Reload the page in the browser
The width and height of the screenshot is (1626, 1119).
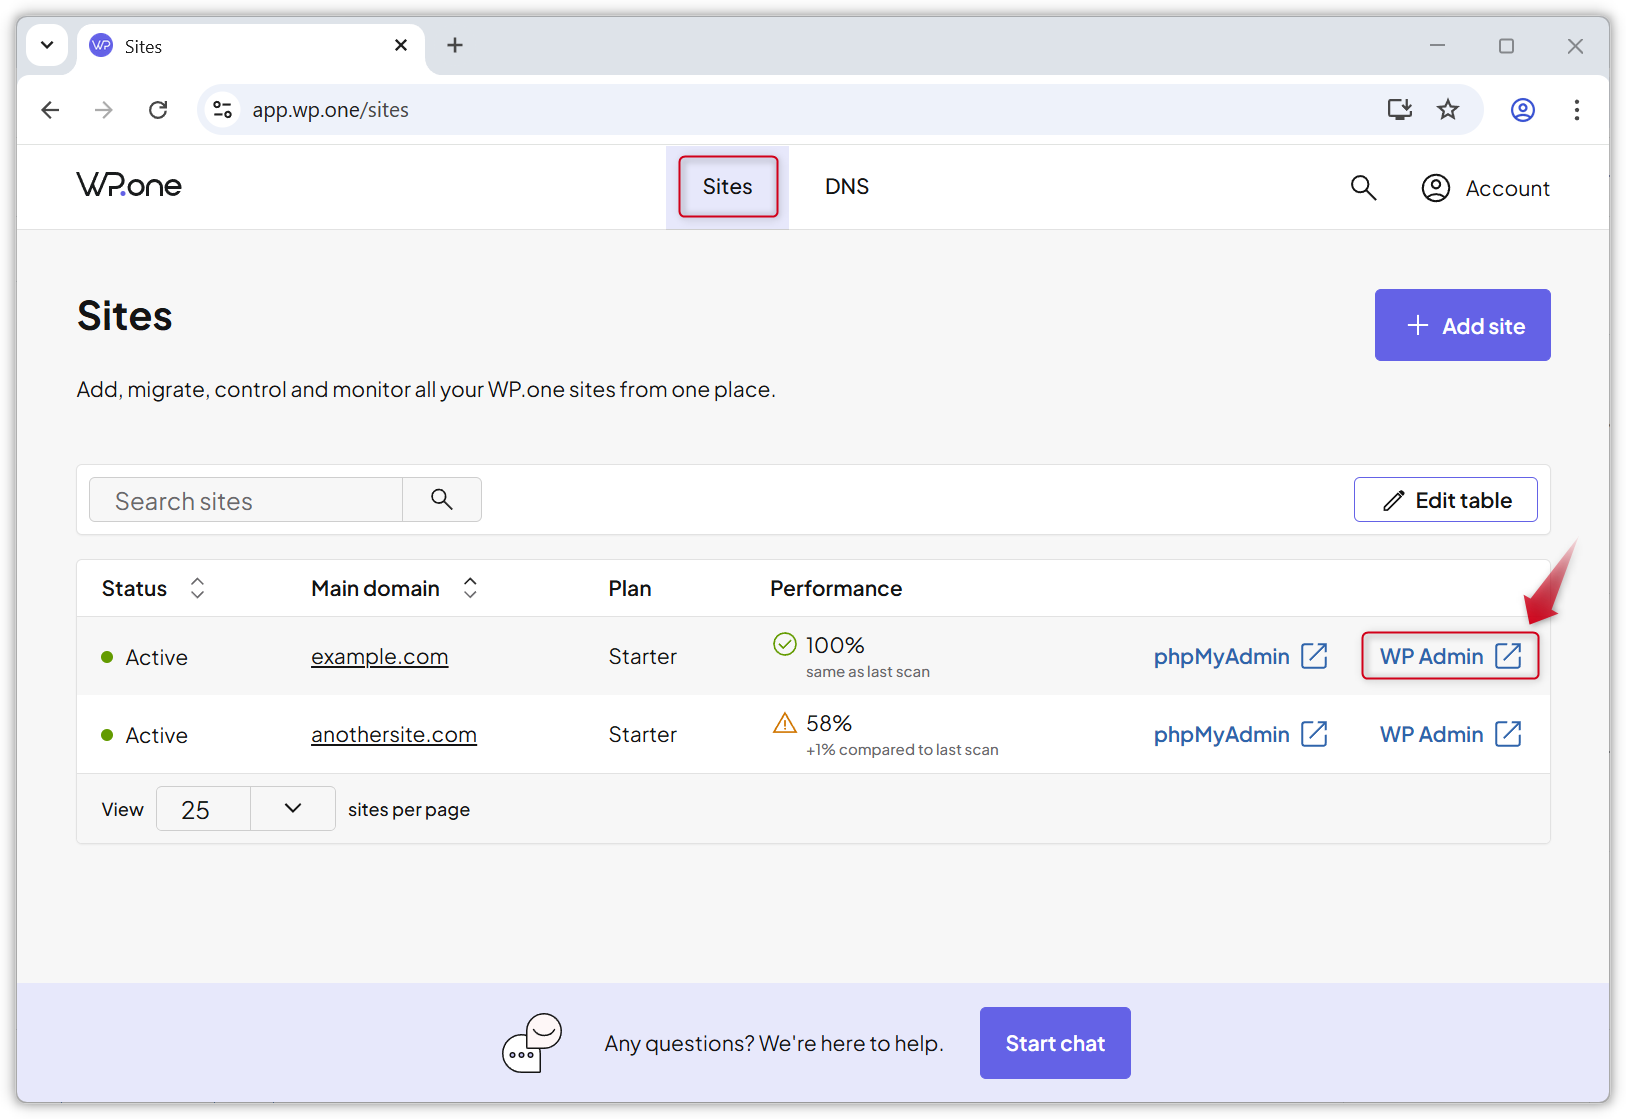pyautogui.click(x=157, y=110)
